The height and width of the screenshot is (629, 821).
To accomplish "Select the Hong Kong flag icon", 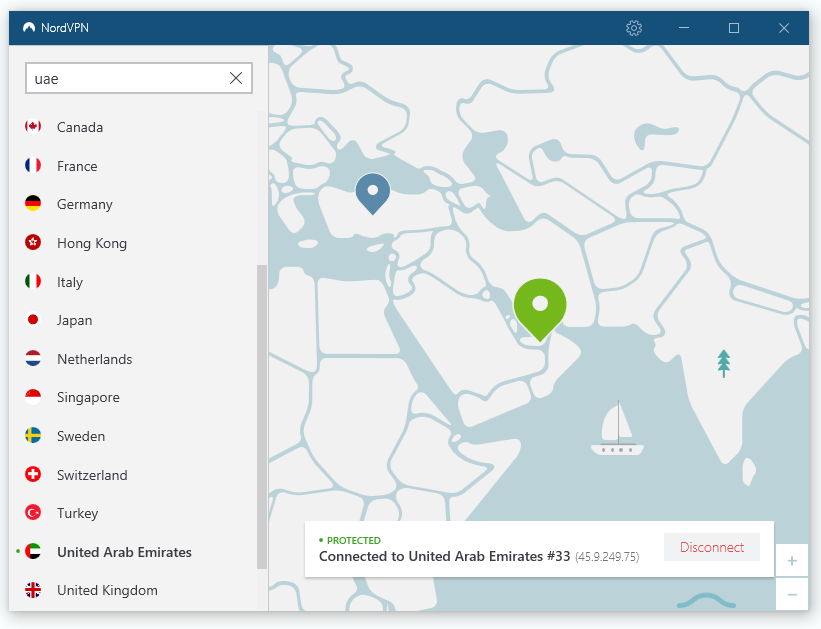I will [31, 243].
